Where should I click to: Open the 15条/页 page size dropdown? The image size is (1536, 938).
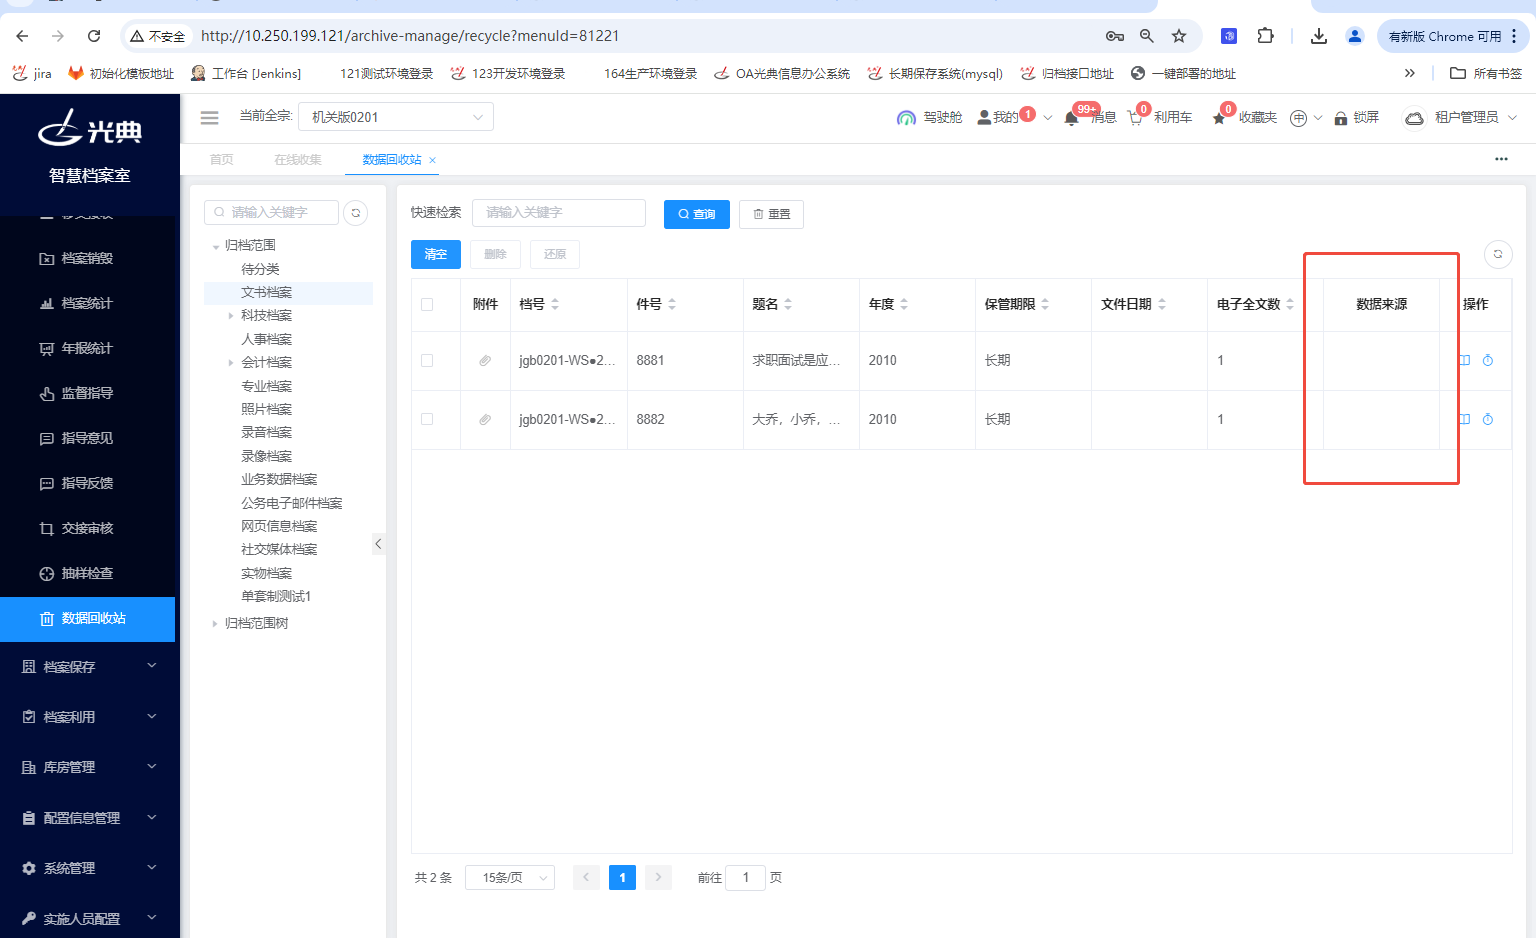click(510, 878)
